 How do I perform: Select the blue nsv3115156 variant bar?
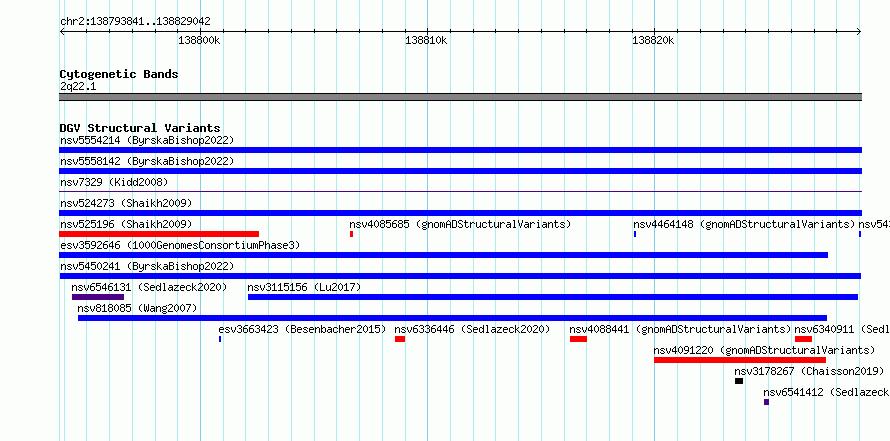(553, 297)
